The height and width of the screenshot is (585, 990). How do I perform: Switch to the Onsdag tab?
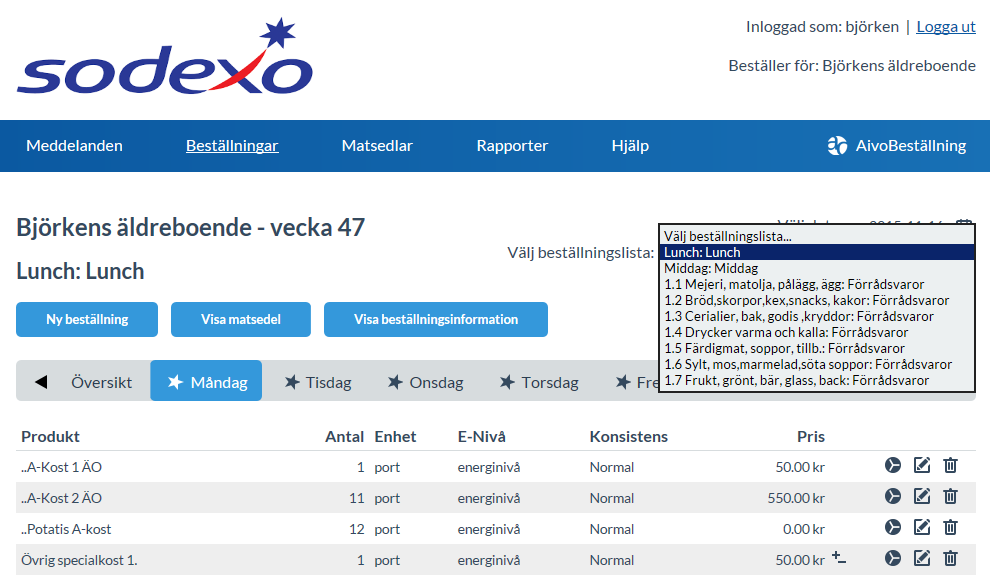click(x=426, y=382)
